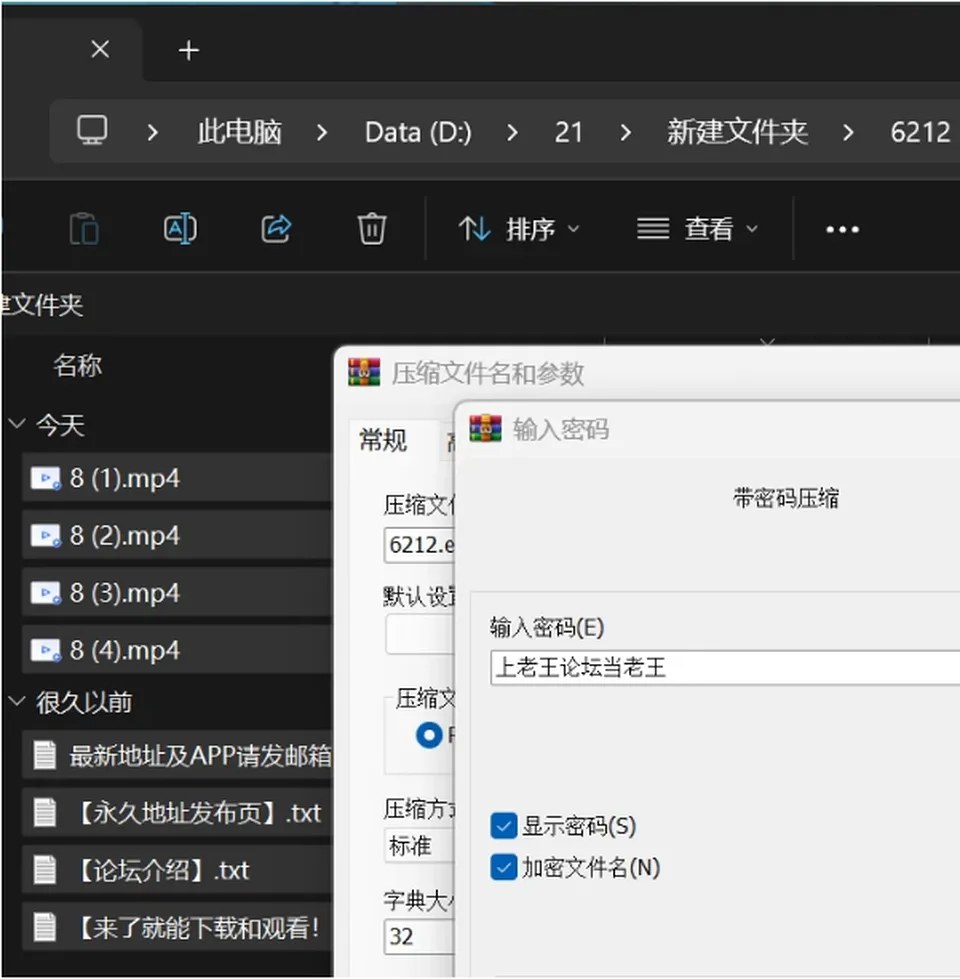Click the WinRAR icon in 输入密码 dialog
The height and width of the screenshot is (979, 960).
[485, 429]
